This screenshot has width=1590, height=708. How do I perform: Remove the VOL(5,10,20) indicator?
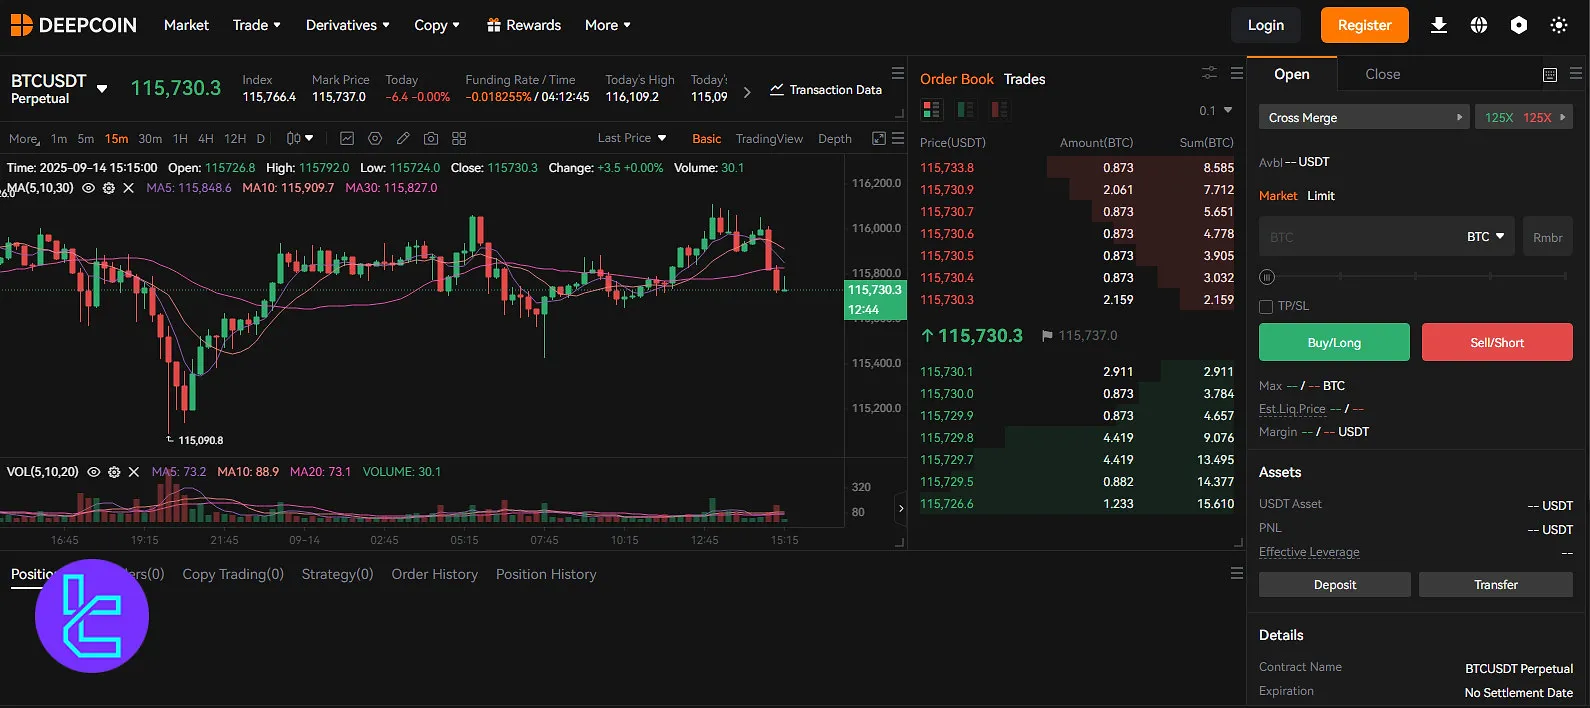[133, 472]
